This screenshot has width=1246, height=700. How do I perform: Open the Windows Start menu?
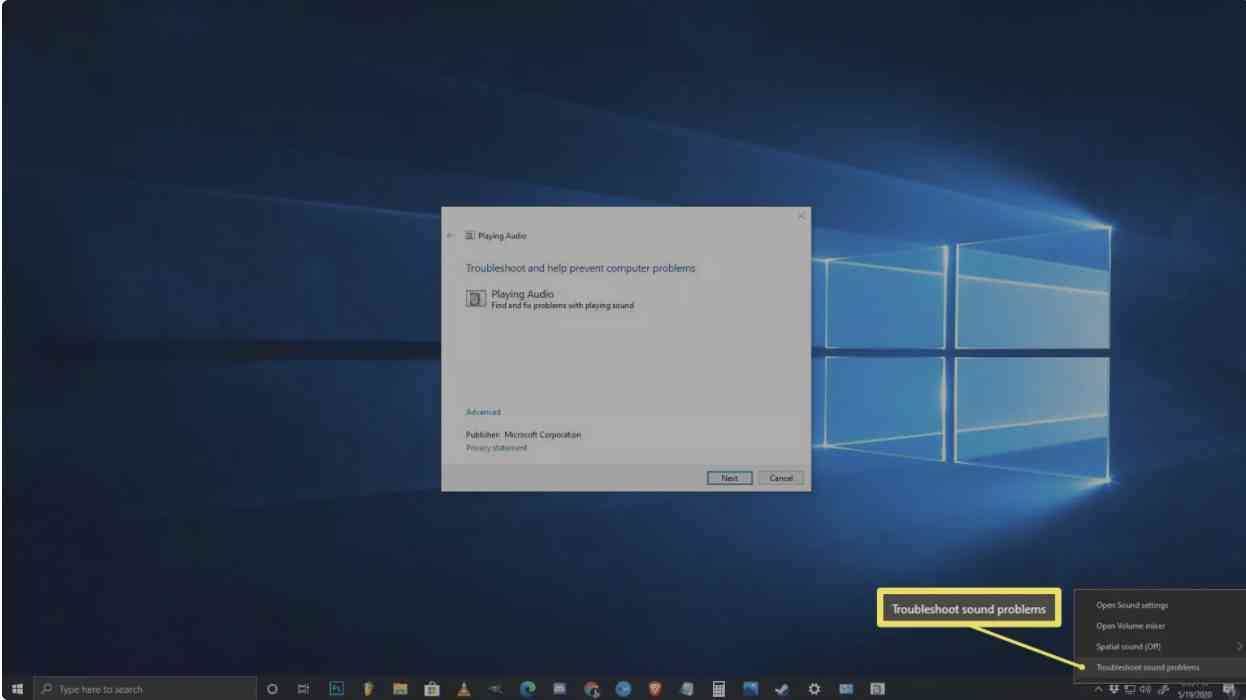pyautogui.click(x=17, y=689)
